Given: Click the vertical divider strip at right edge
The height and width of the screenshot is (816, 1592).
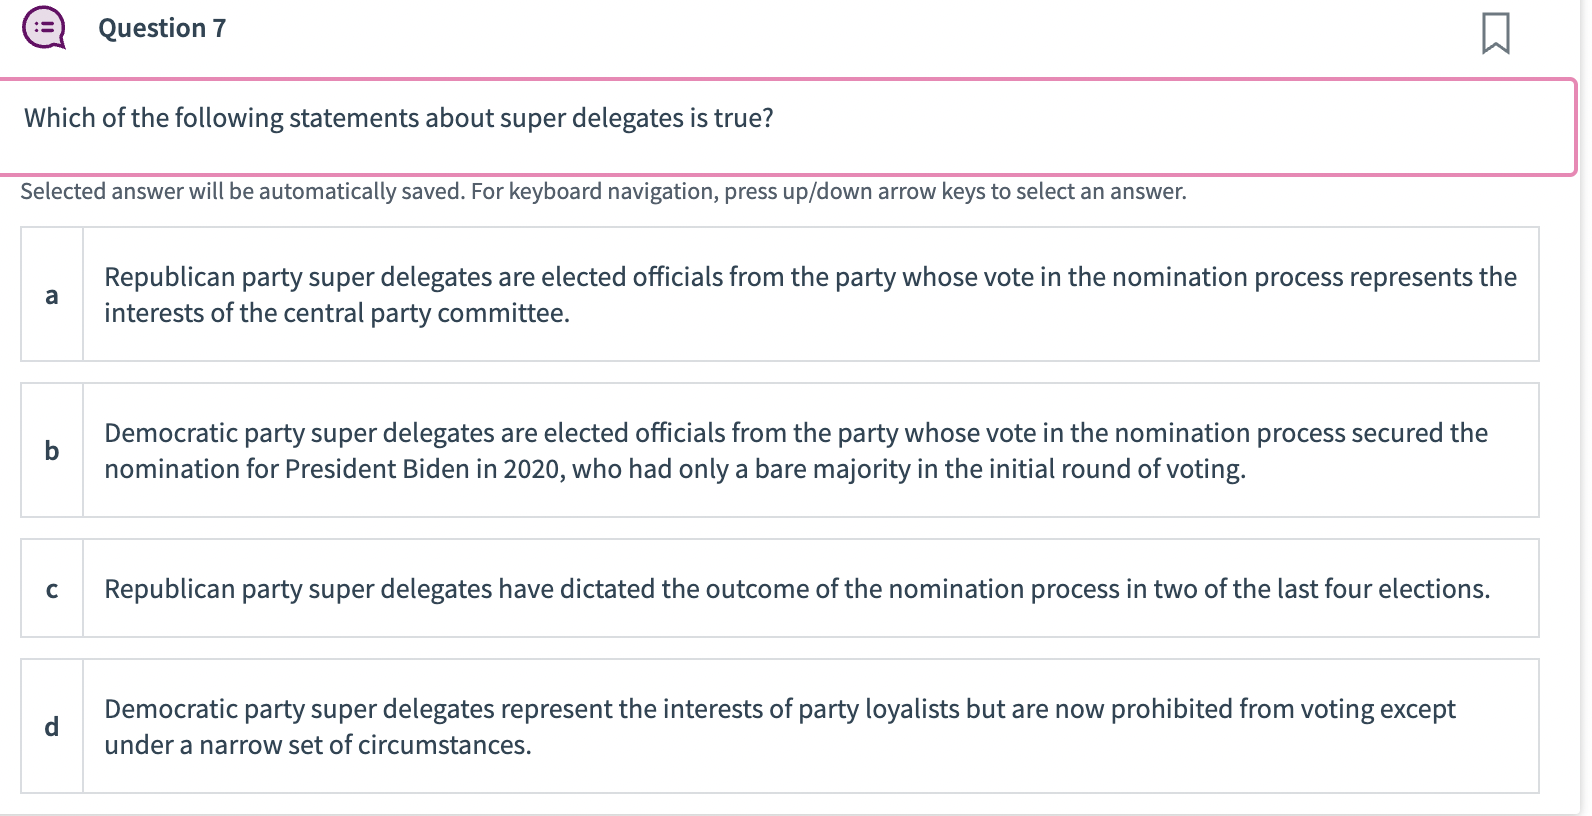Looking at the screenshot, I should [1586, 408].
